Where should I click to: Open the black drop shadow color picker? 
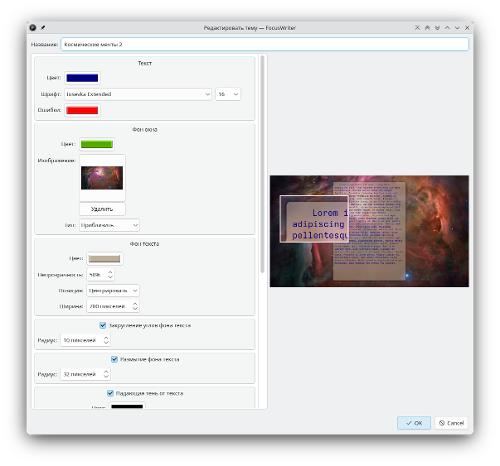127,406
